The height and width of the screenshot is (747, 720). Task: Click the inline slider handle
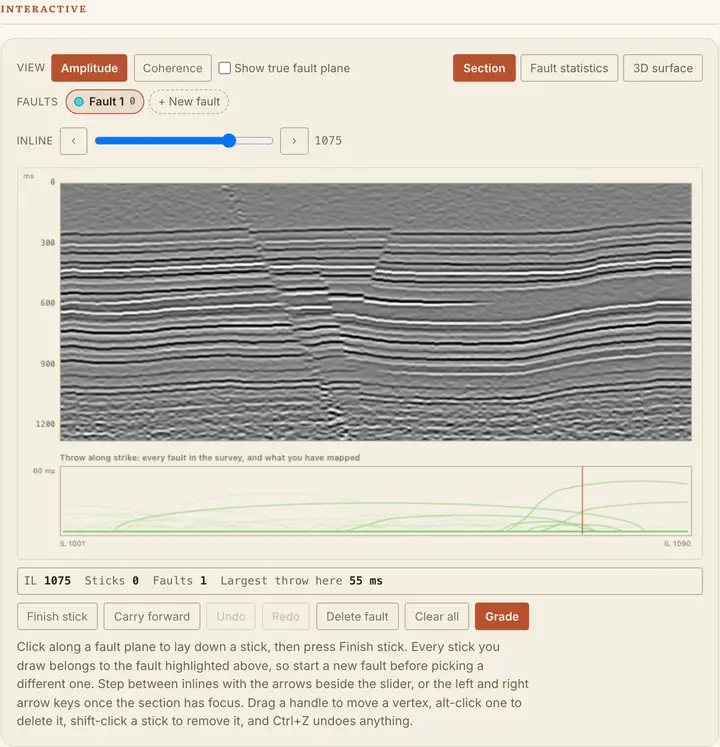pos(229,141)
